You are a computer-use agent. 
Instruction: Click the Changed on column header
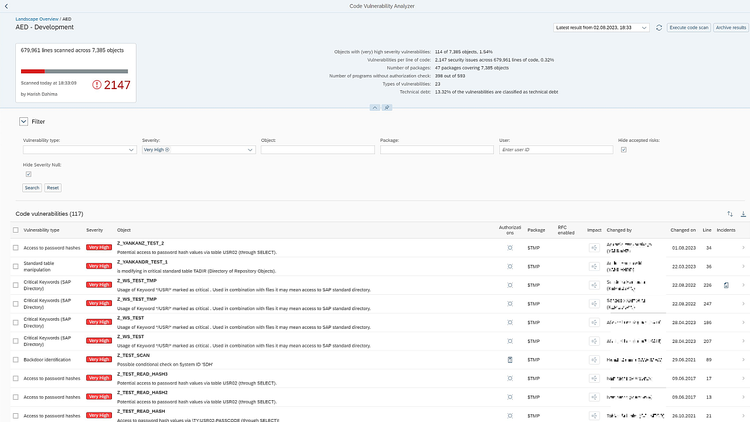coord(683,230)
